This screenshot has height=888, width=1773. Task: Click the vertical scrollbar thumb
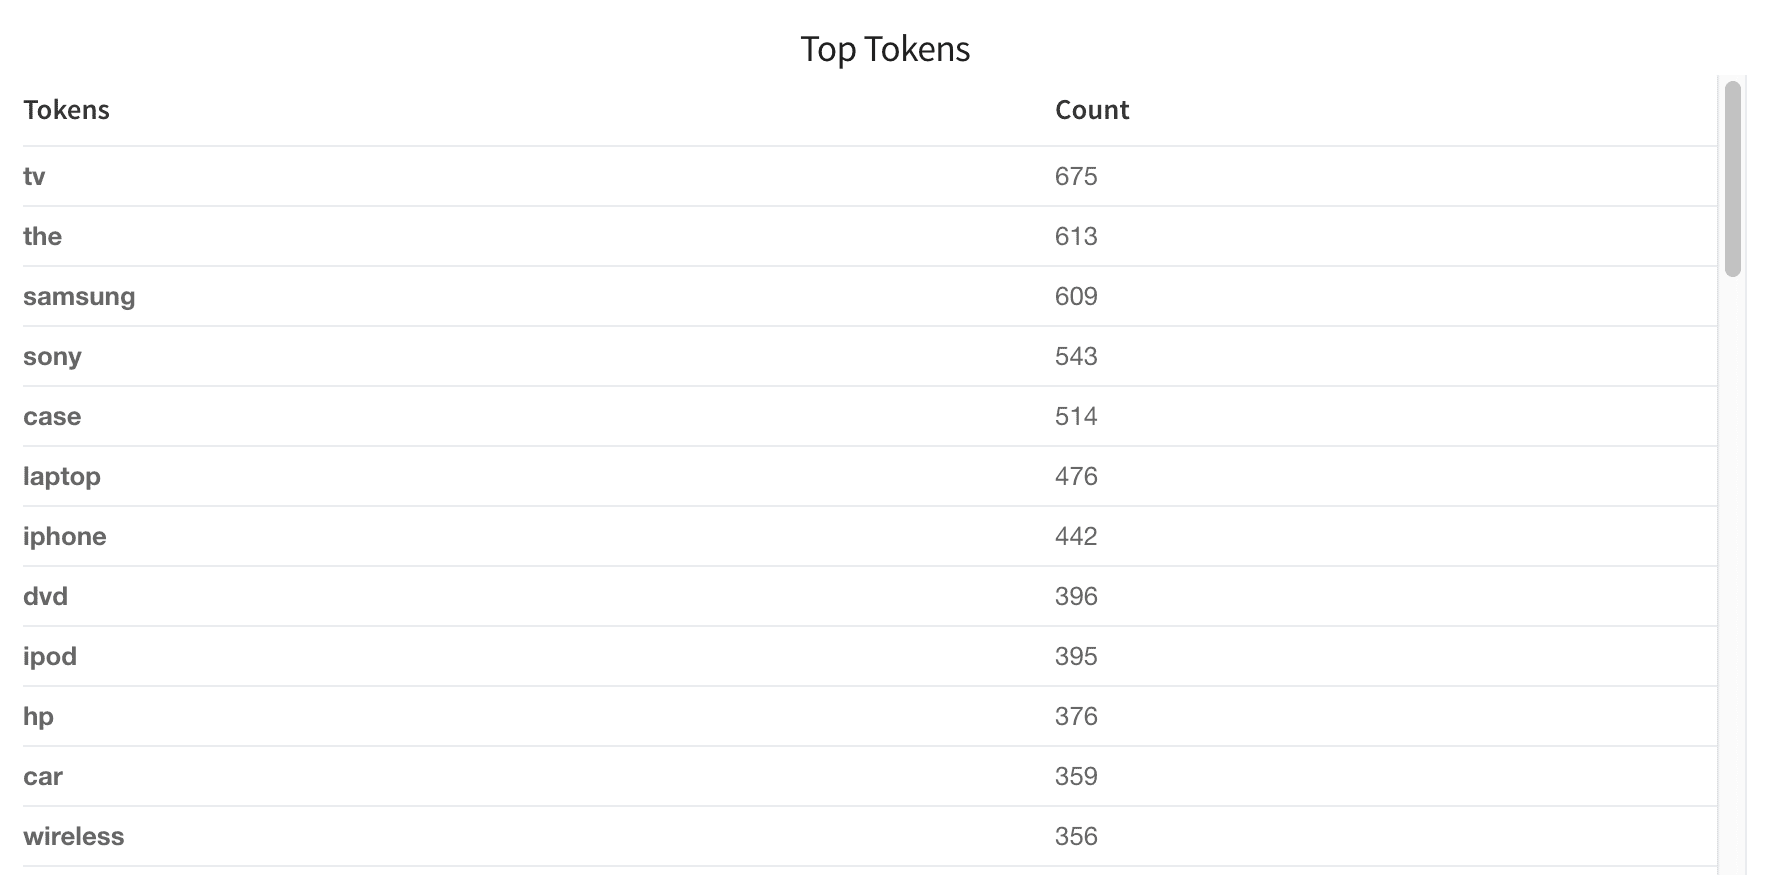coord(1733,179)
